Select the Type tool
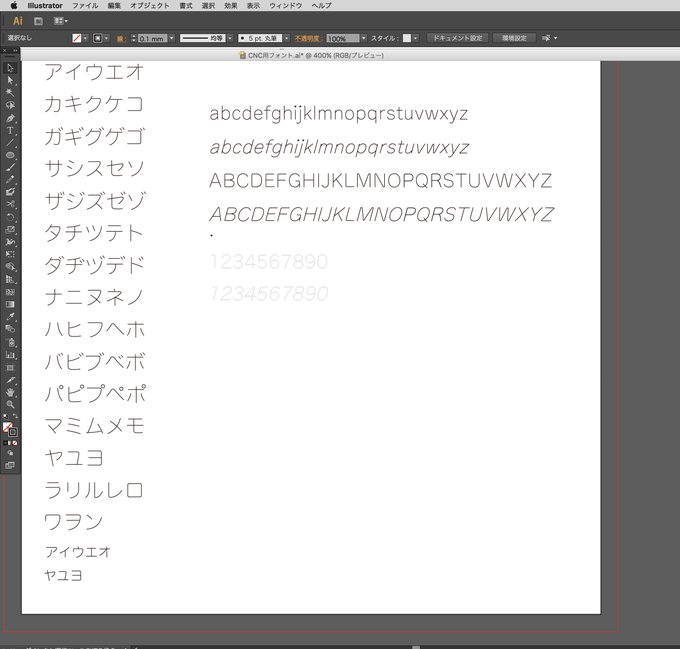Viewport: 680px width, 649px height. (10, 130)
